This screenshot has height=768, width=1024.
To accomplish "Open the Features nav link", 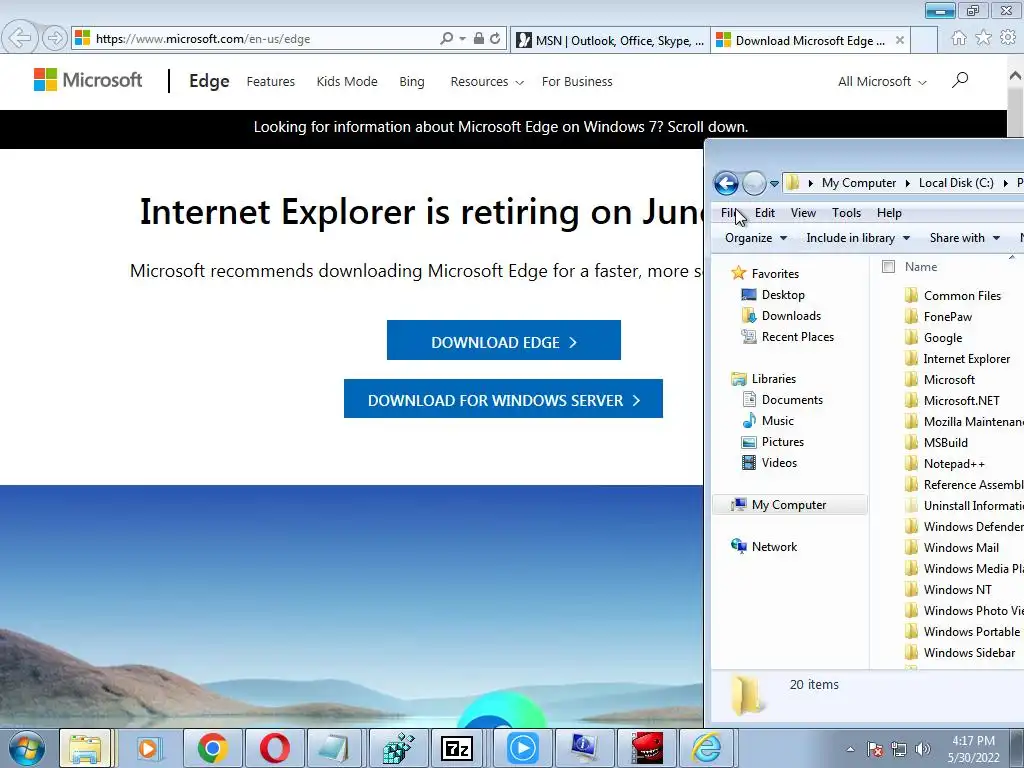I will pyautogui.click(x=270, y=82).
